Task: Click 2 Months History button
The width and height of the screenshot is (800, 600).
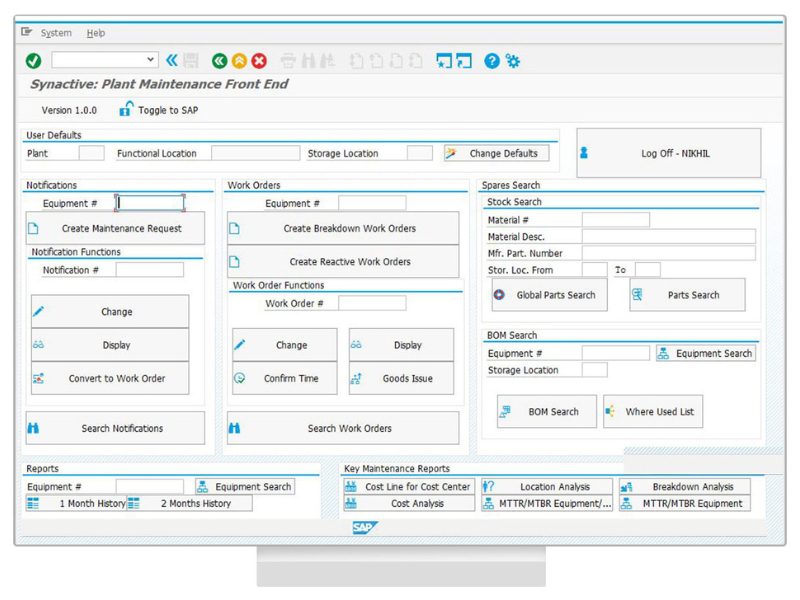Action: tap(189, 503)
